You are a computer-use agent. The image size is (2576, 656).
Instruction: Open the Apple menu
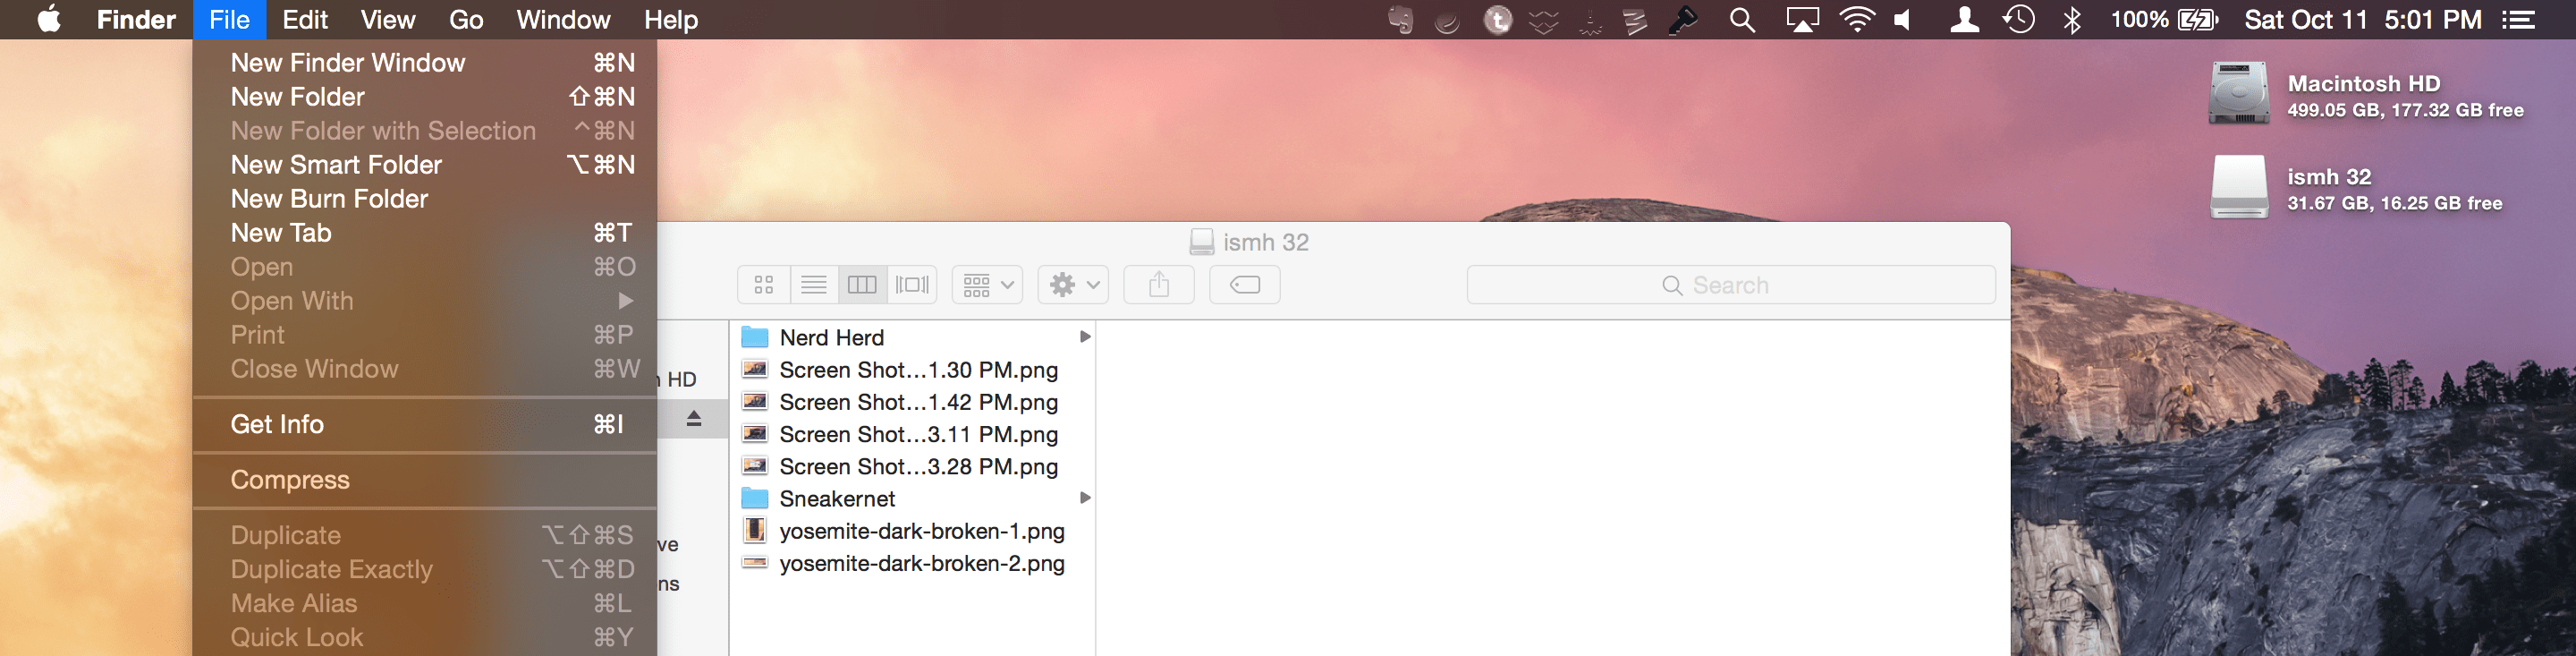48,20
